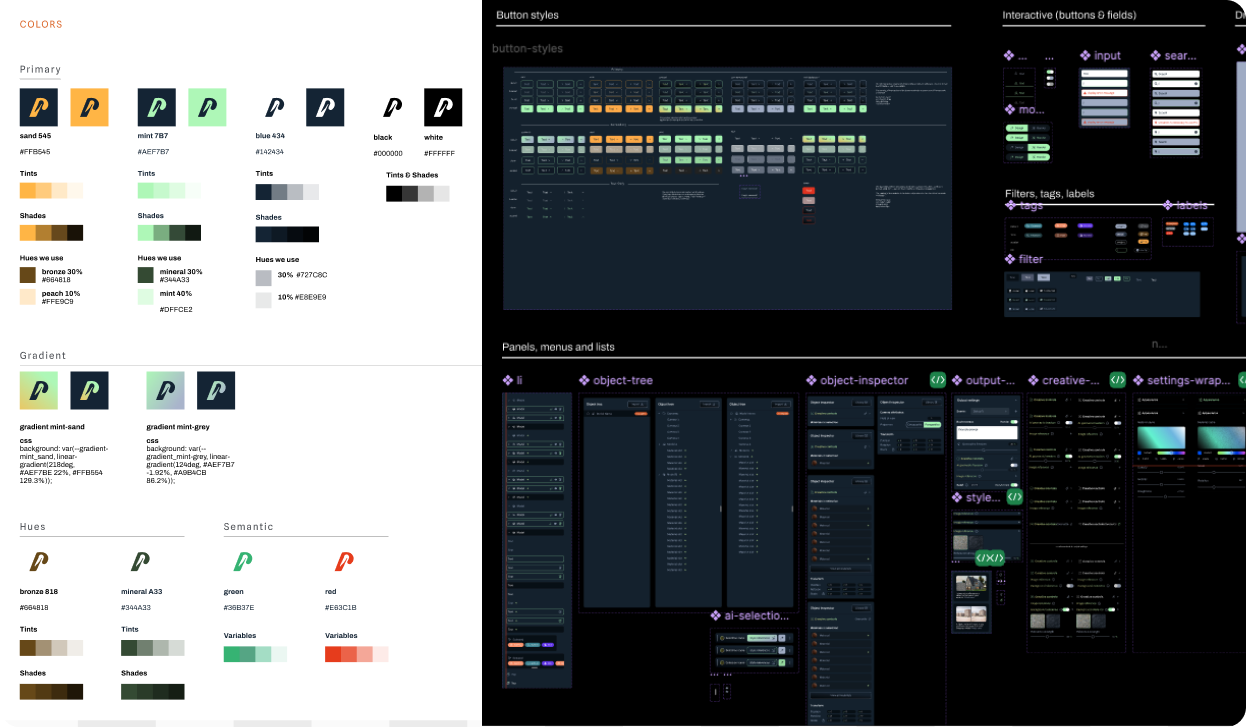Click the component icon next to filter
The height and width of the screenshot is (727, 1246).
click(1009, 259)
